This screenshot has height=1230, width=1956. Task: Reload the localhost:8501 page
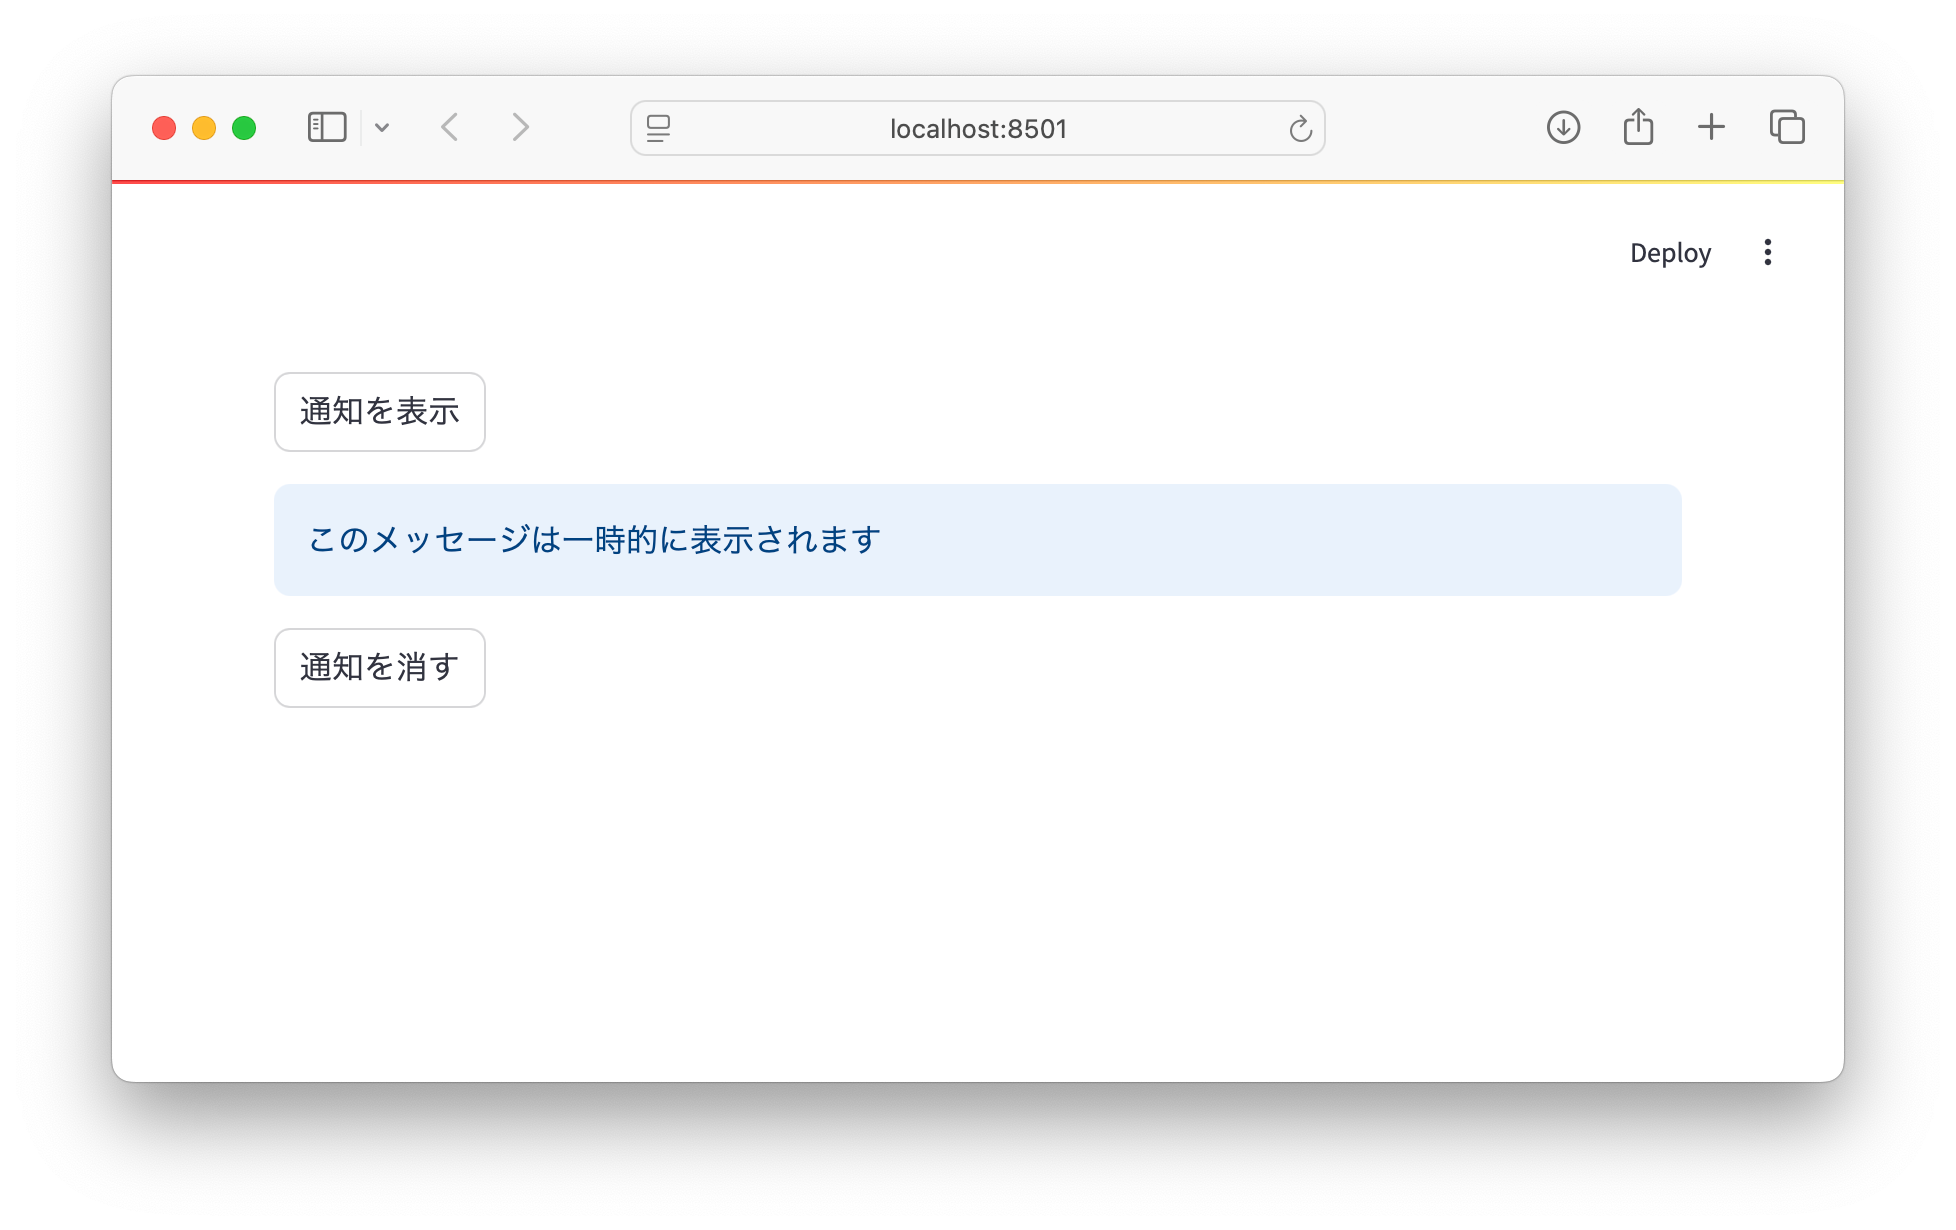(1299, 128)
